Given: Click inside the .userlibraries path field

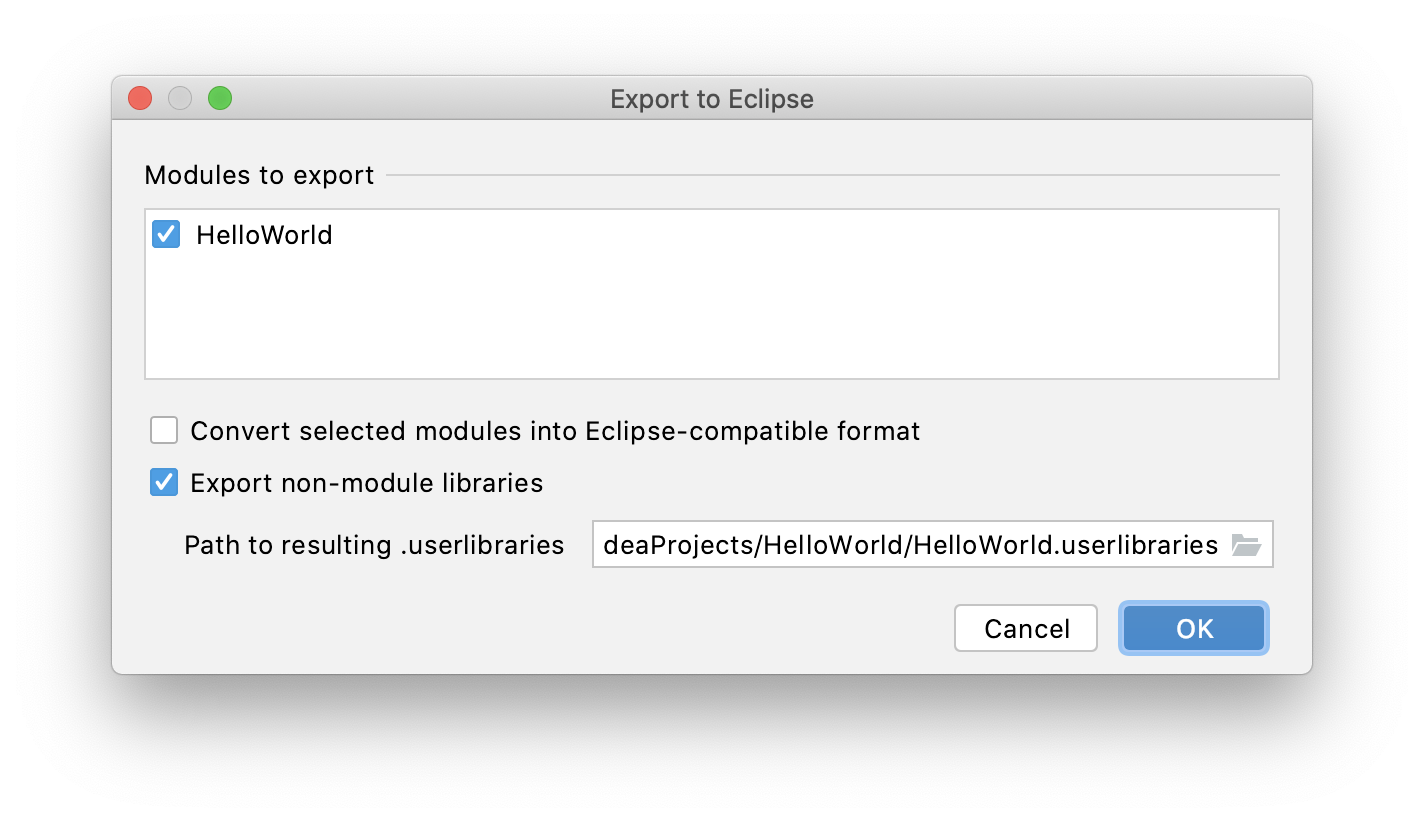Looking at the screenshot, I should pyautogui.click(x=900, y=544).
